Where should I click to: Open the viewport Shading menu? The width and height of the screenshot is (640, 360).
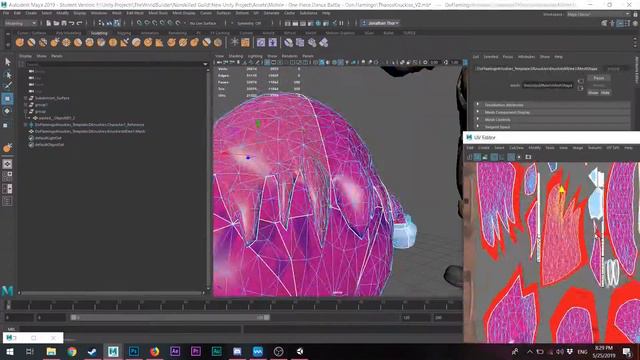click(236, 56)
